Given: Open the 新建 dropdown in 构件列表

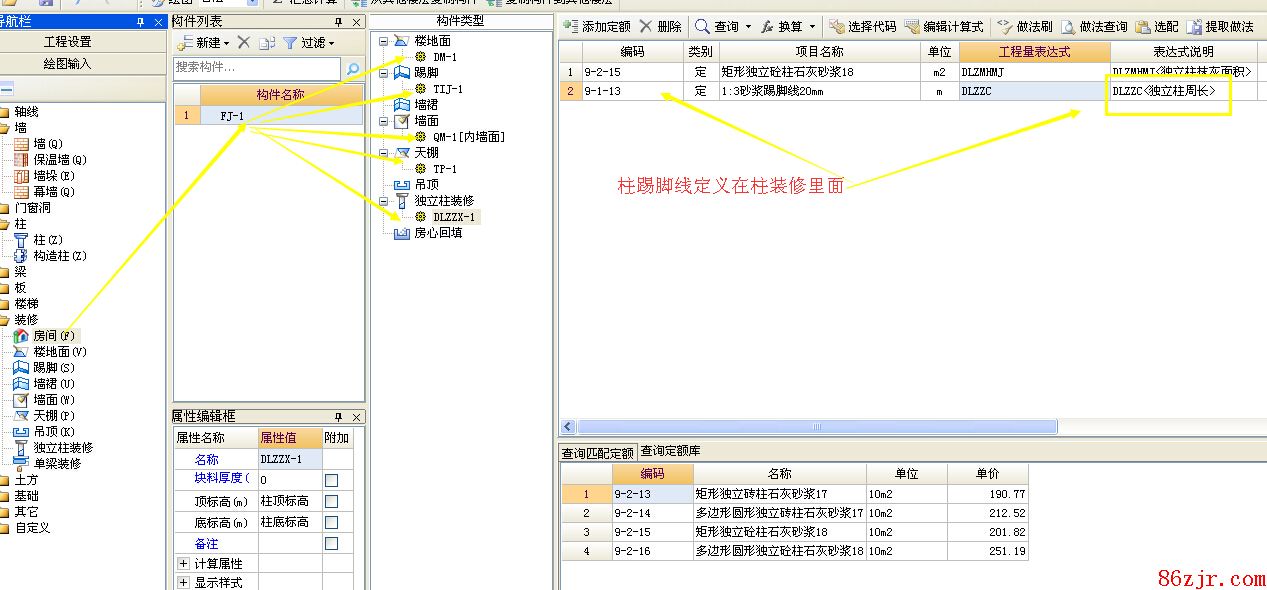Looking at the screenshot, I should [x=226, y=43].
